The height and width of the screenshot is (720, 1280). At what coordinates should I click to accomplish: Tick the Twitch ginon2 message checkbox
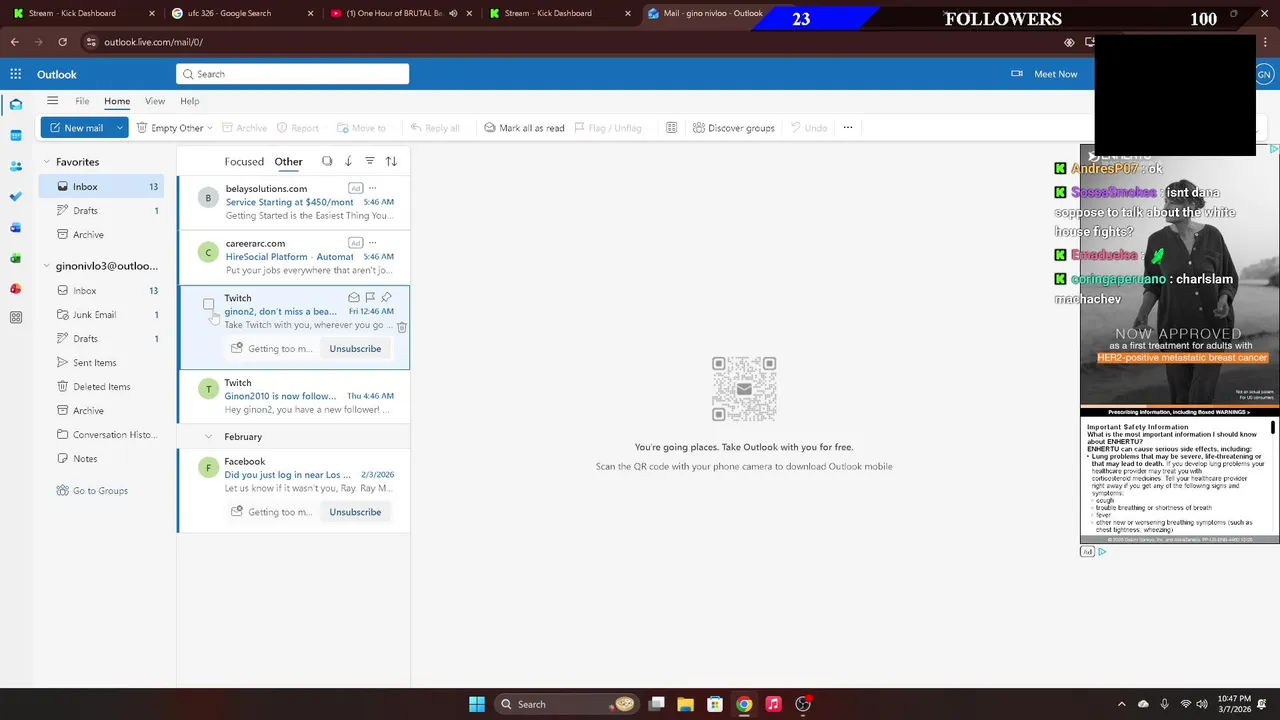coord(208,304)
